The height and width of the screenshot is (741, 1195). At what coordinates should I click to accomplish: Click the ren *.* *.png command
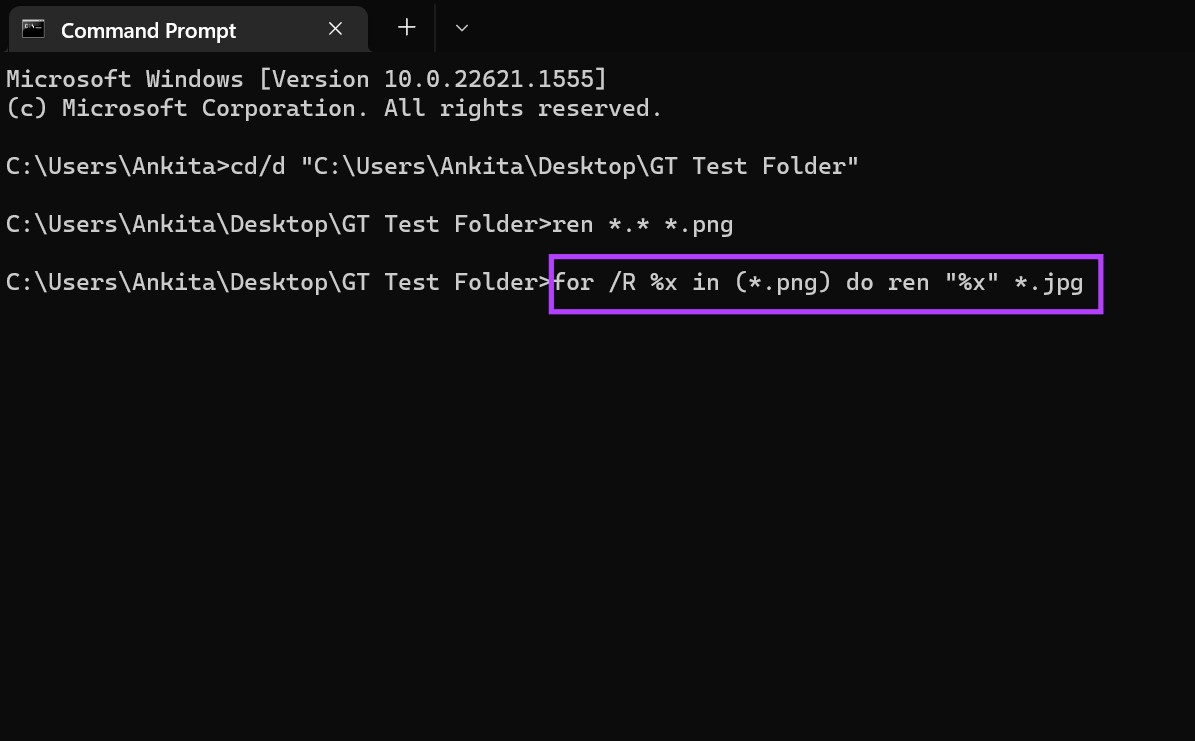pos(642,224)
